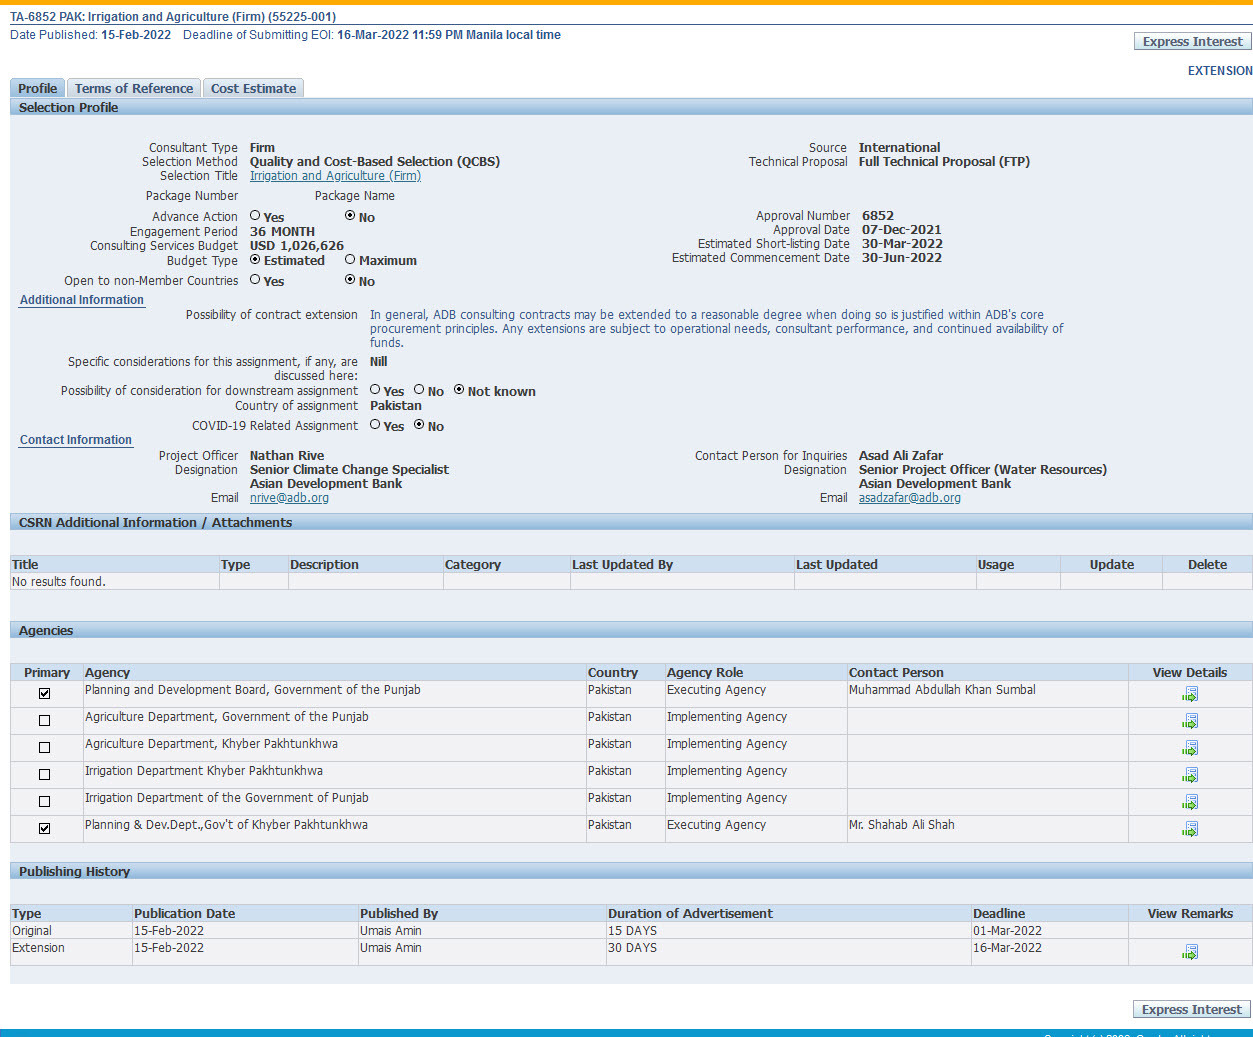
Task: Click the Original publishing history row type
Action: (32, 931)
